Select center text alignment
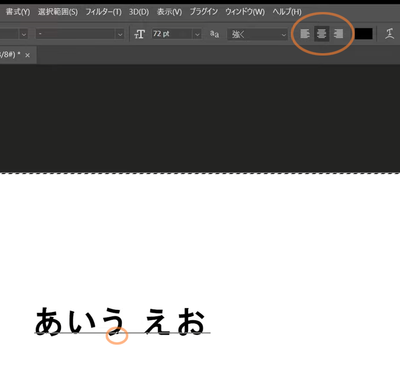400x370 pixels. click(321, 34)
